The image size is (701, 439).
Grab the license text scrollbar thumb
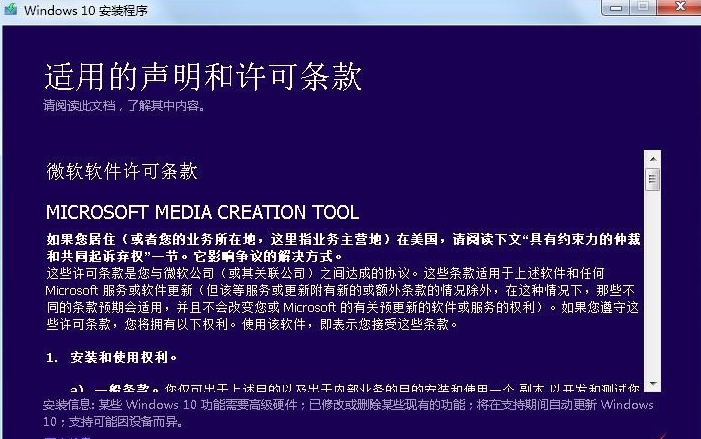pos(652,180)
